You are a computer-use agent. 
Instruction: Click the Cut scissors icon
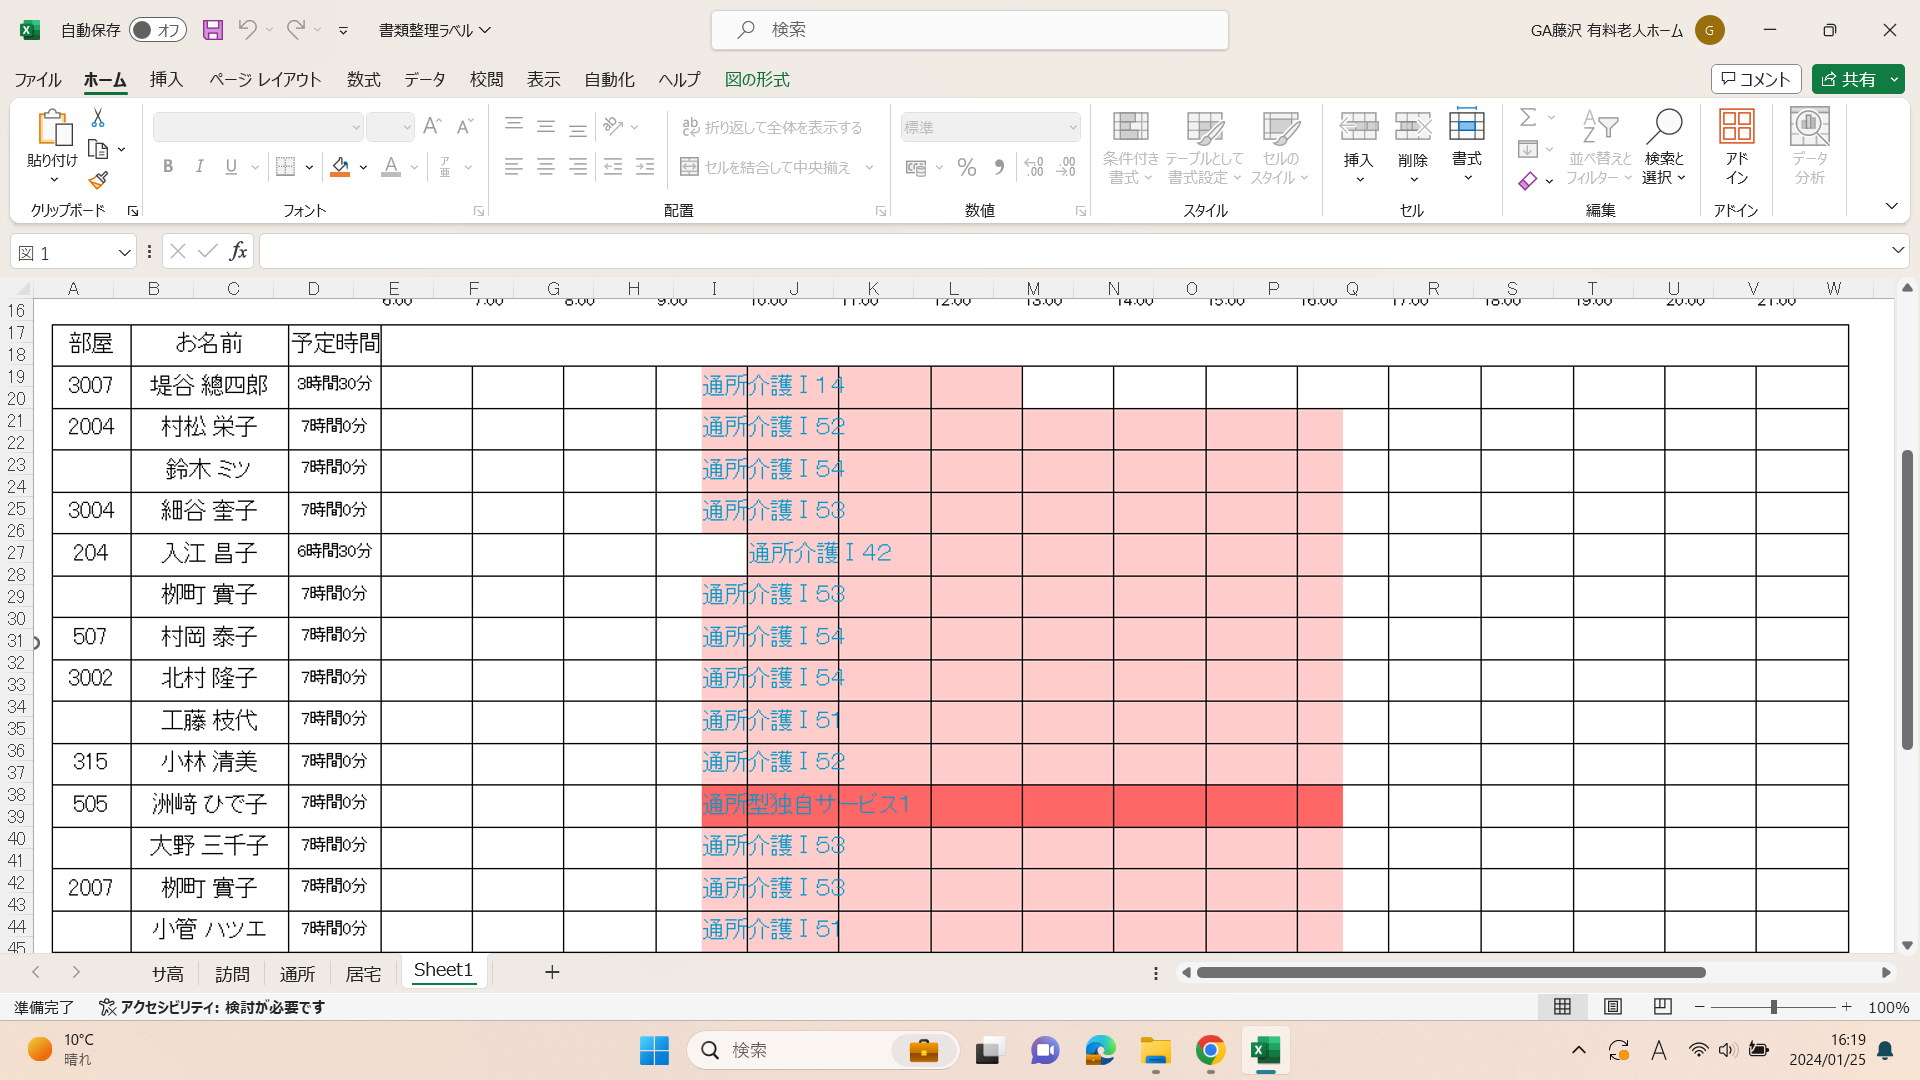[98, 118]
